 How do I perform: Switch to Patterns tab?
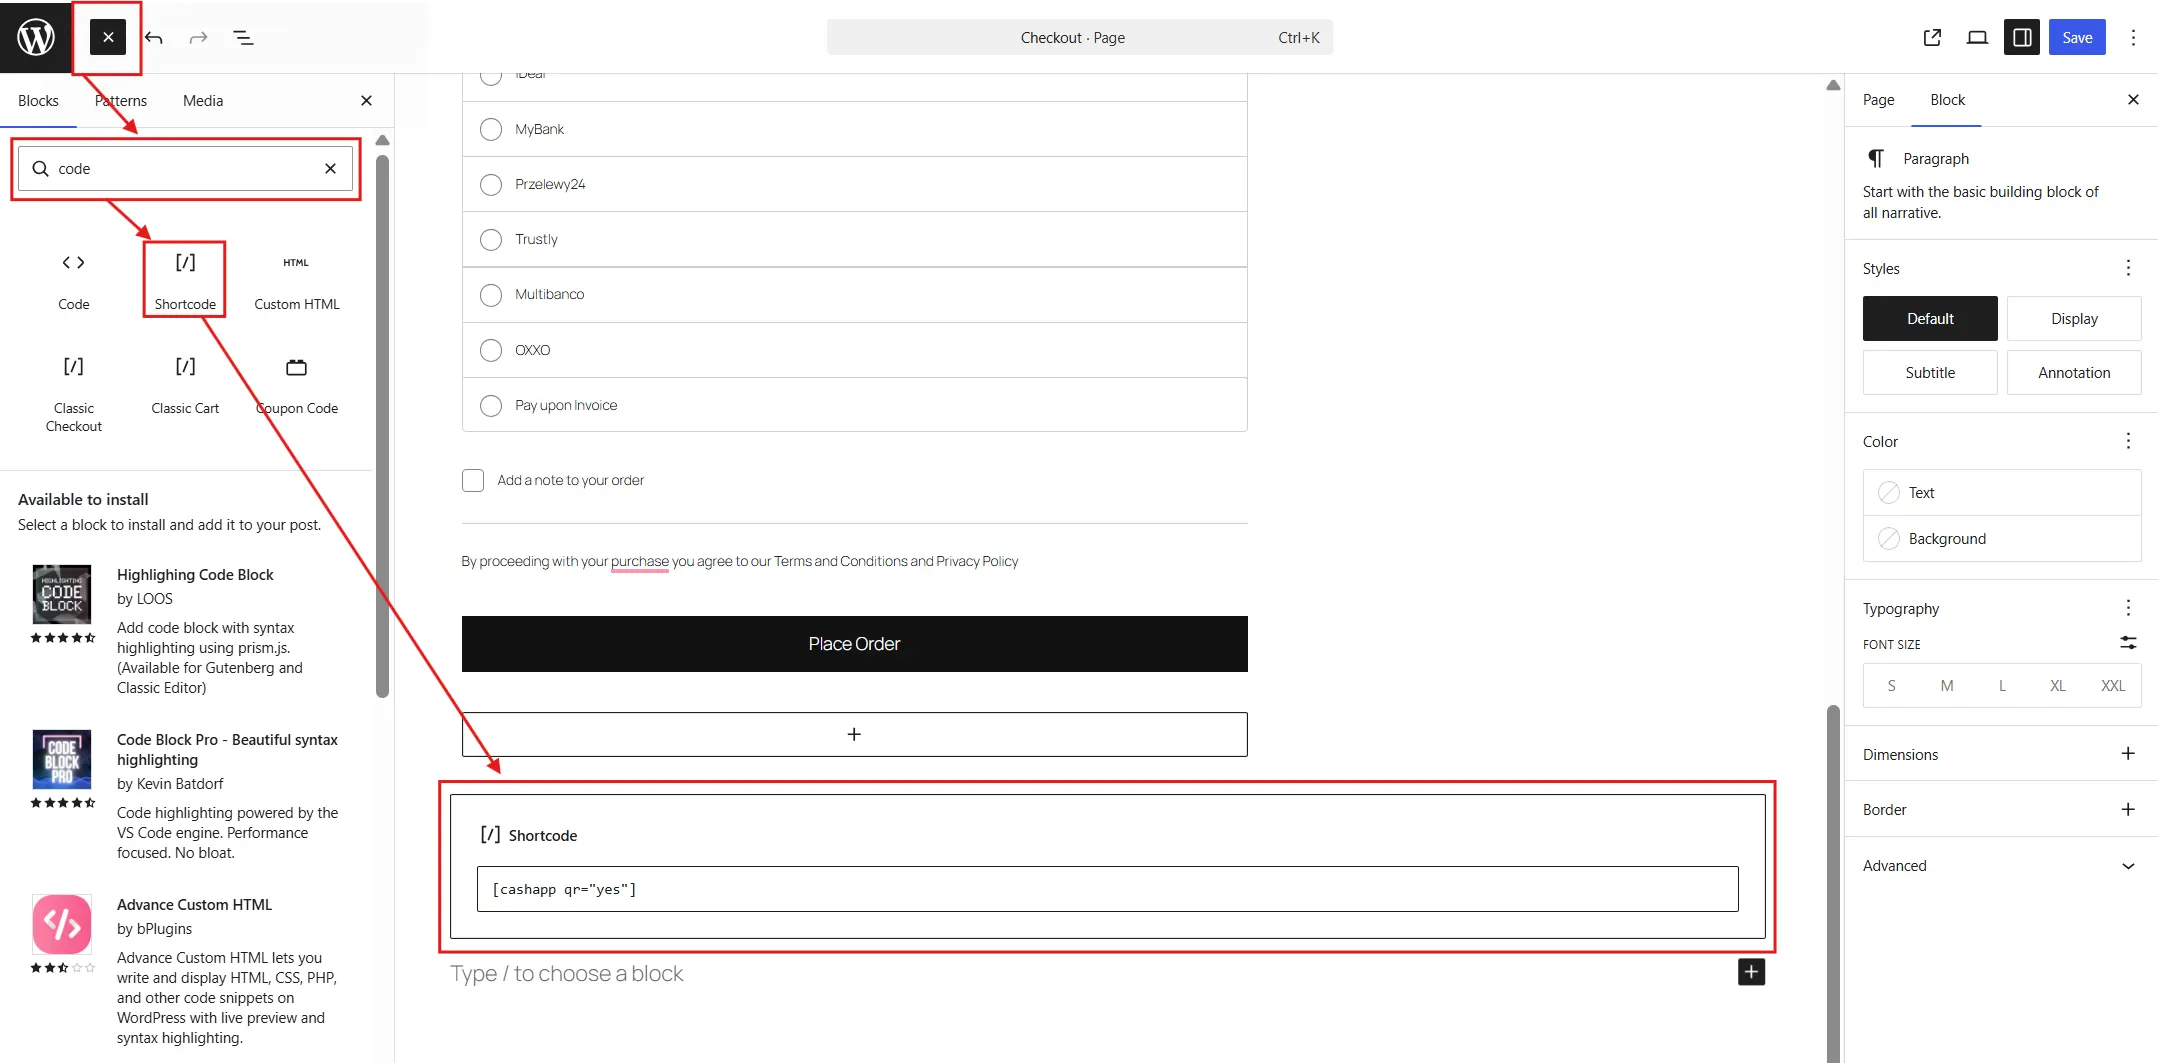click(x=121, y=100)
